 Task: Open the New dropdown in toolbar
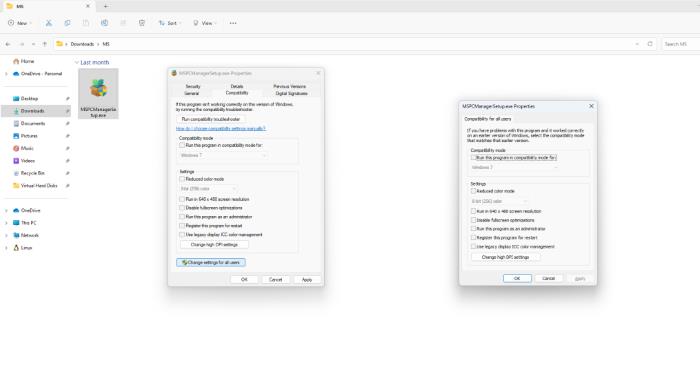tap(19, 23)
